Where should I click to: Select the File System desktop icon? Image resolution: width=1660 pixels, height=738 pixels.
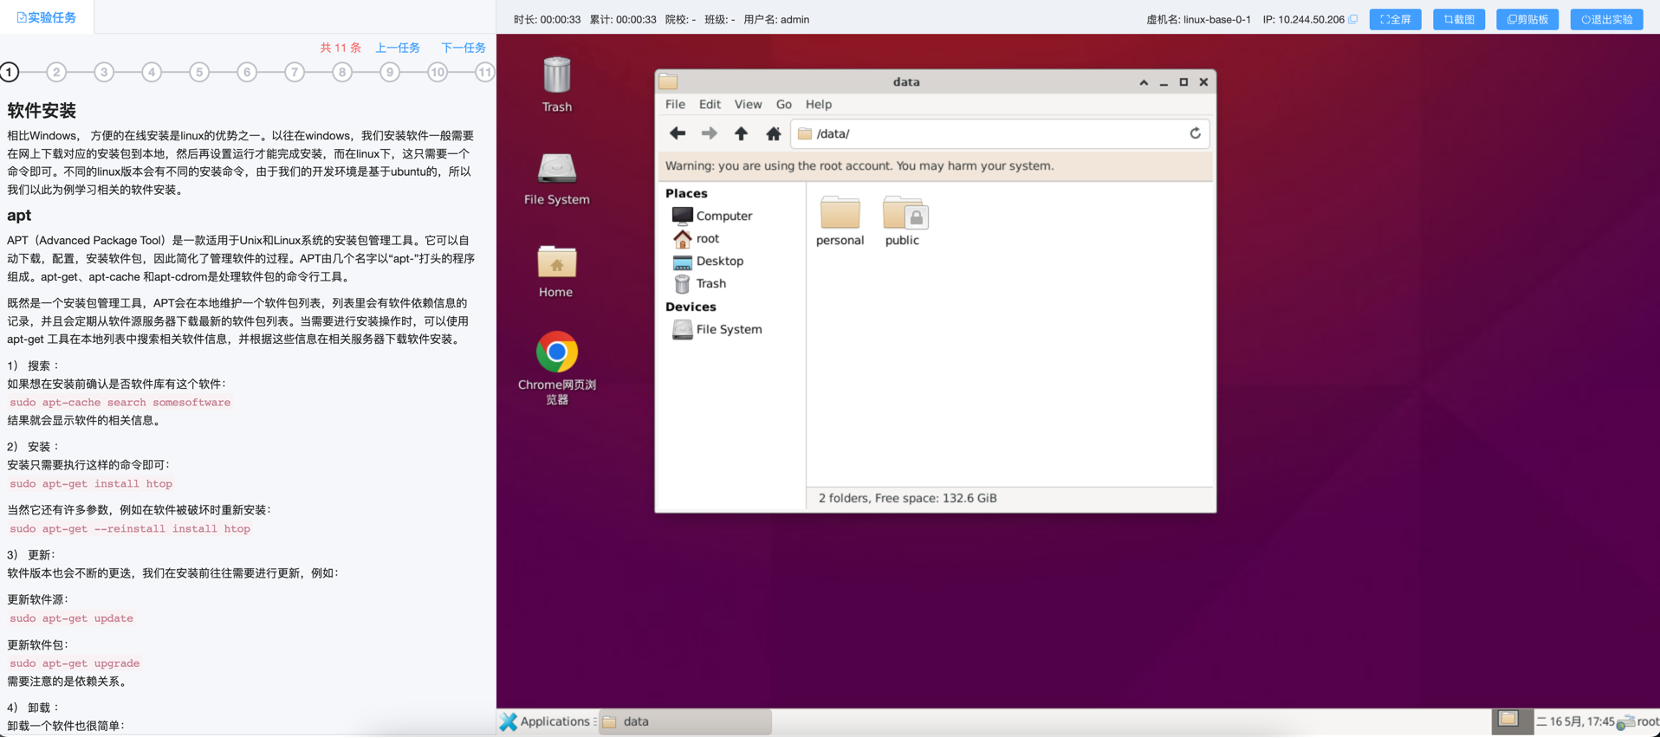pyautogui.click(x=557, y=170)
